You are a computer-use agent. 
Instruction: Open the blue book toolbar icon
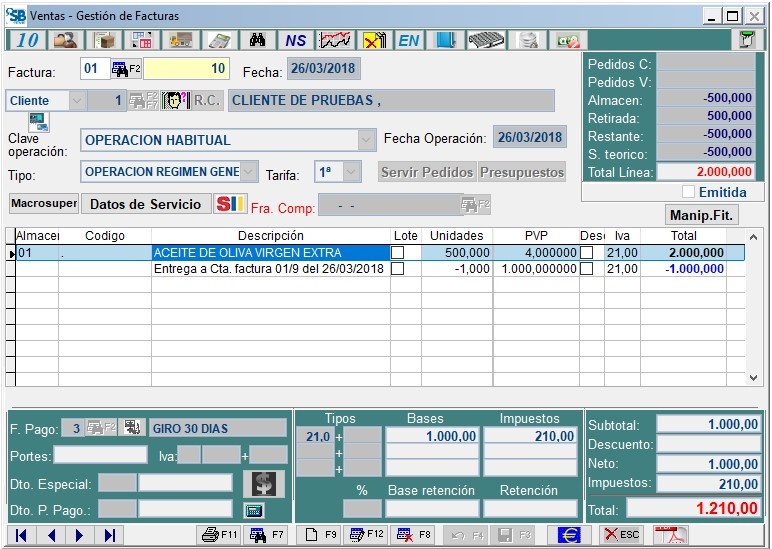(x=446, y=40)
